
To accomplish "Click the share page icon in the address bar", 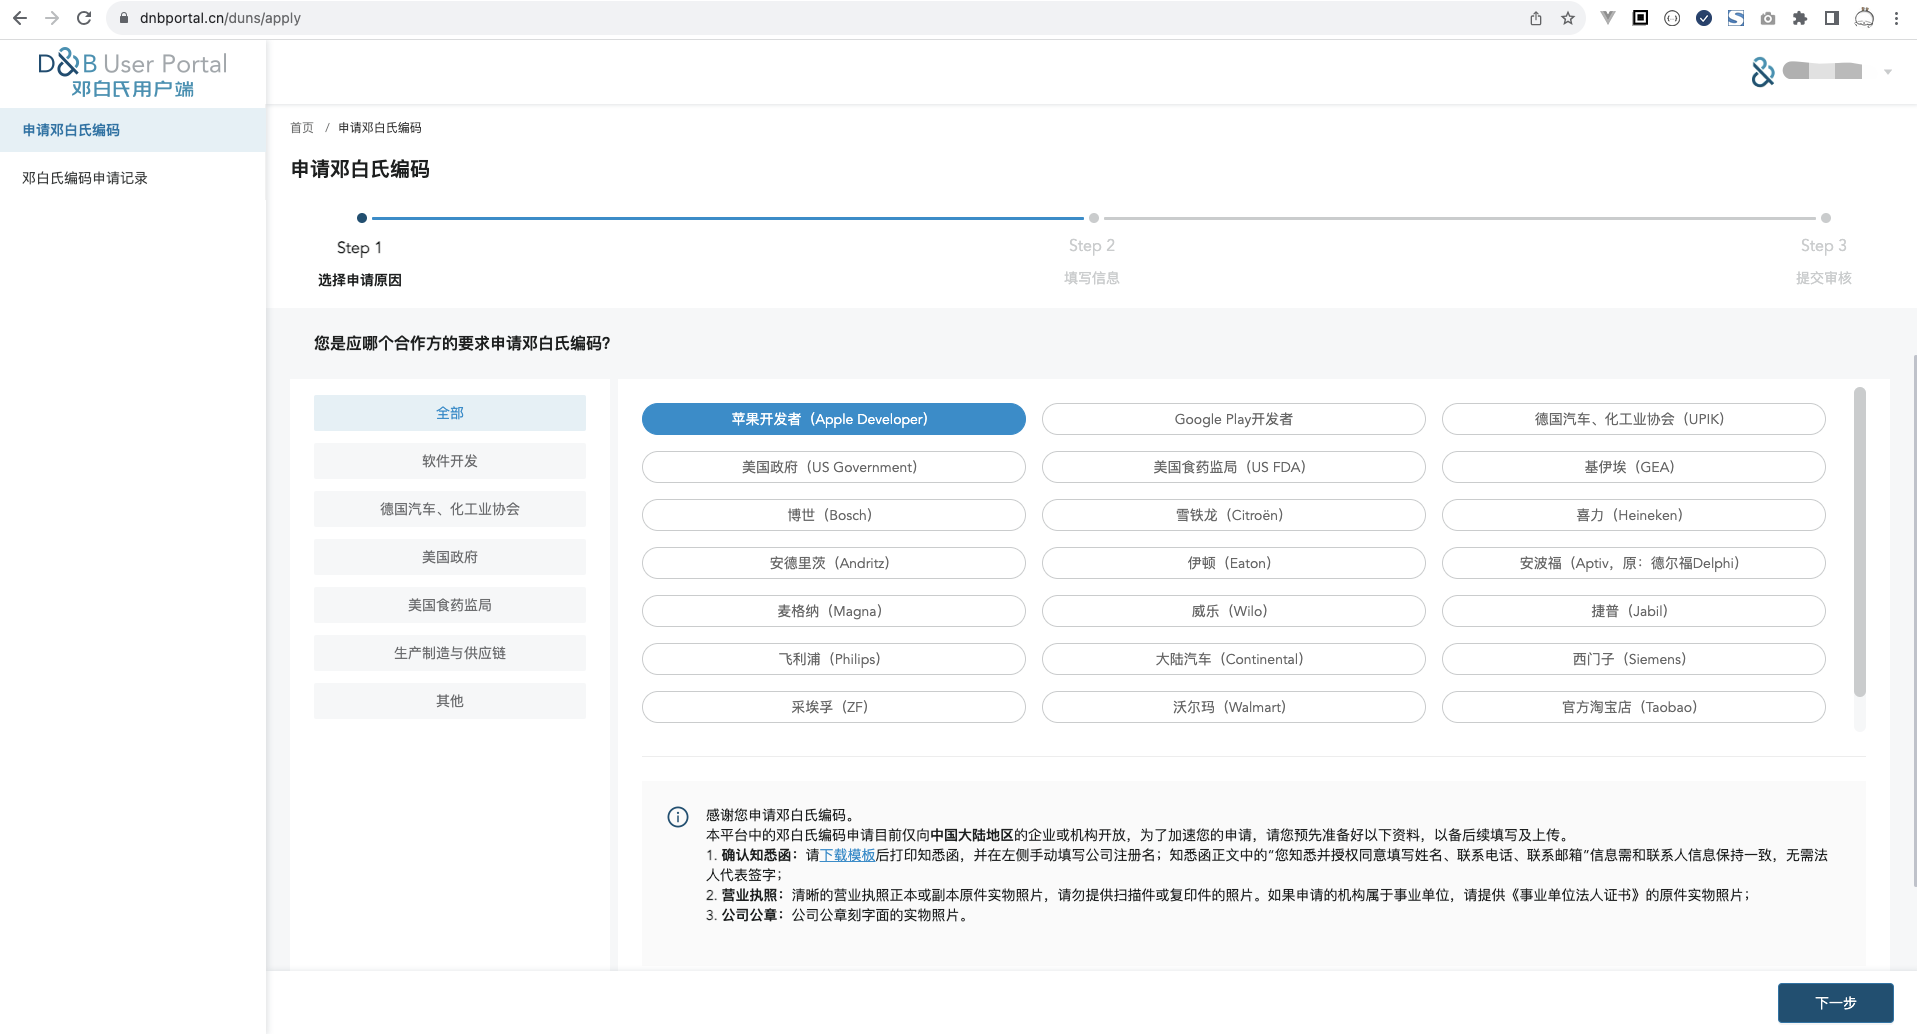I will [1536, 18].
